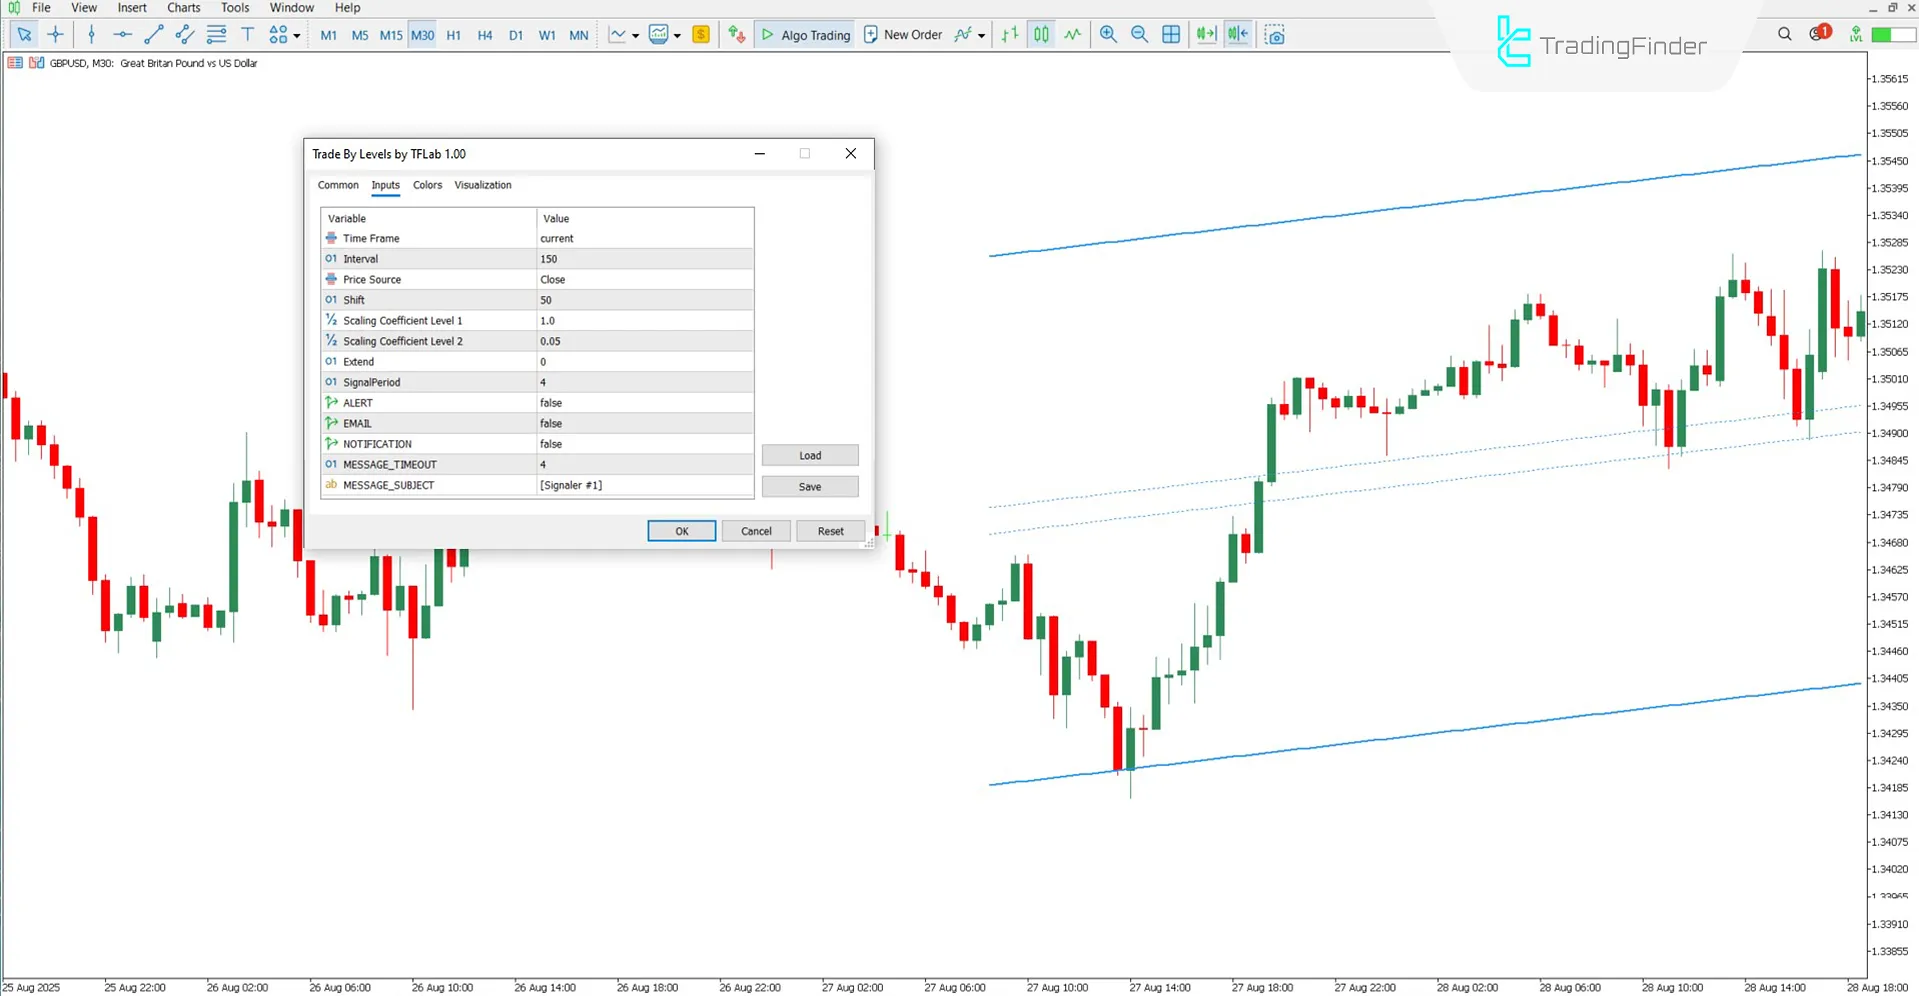Open the Charts menu
Viewport: 1919px width, 996px height.
[x=183, y=7]
